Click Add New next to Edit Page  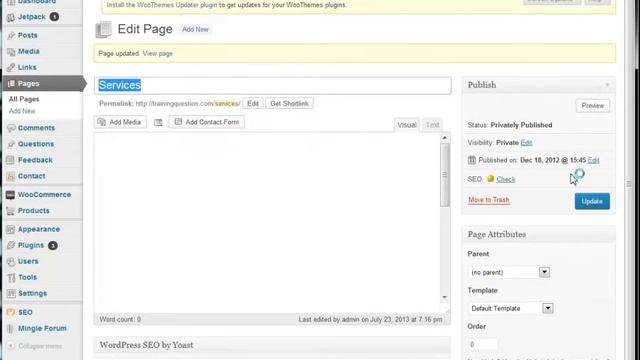pos(195,29)
